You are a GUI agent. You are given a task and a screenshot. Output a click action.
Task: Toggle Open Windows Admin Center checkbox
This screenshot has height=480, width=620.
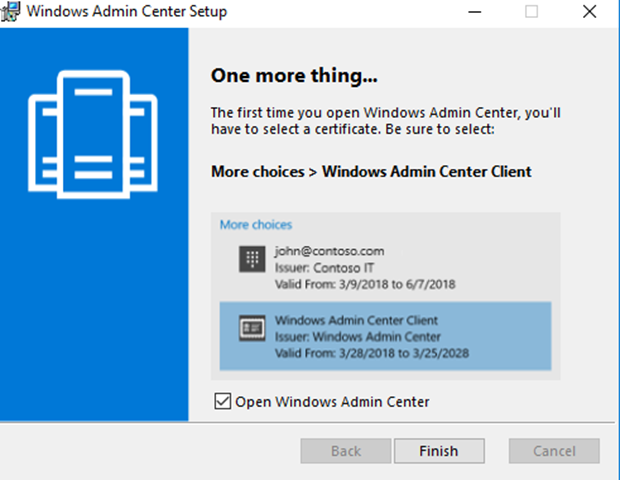223,401
